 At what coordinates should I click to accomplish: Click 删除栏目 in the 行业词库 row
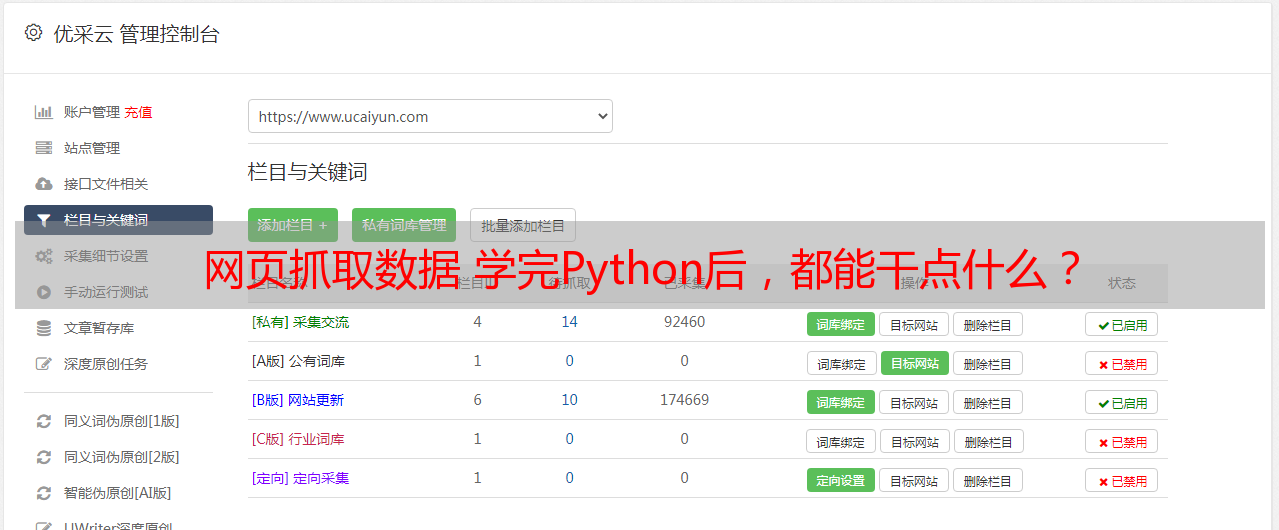click(989, 441)
